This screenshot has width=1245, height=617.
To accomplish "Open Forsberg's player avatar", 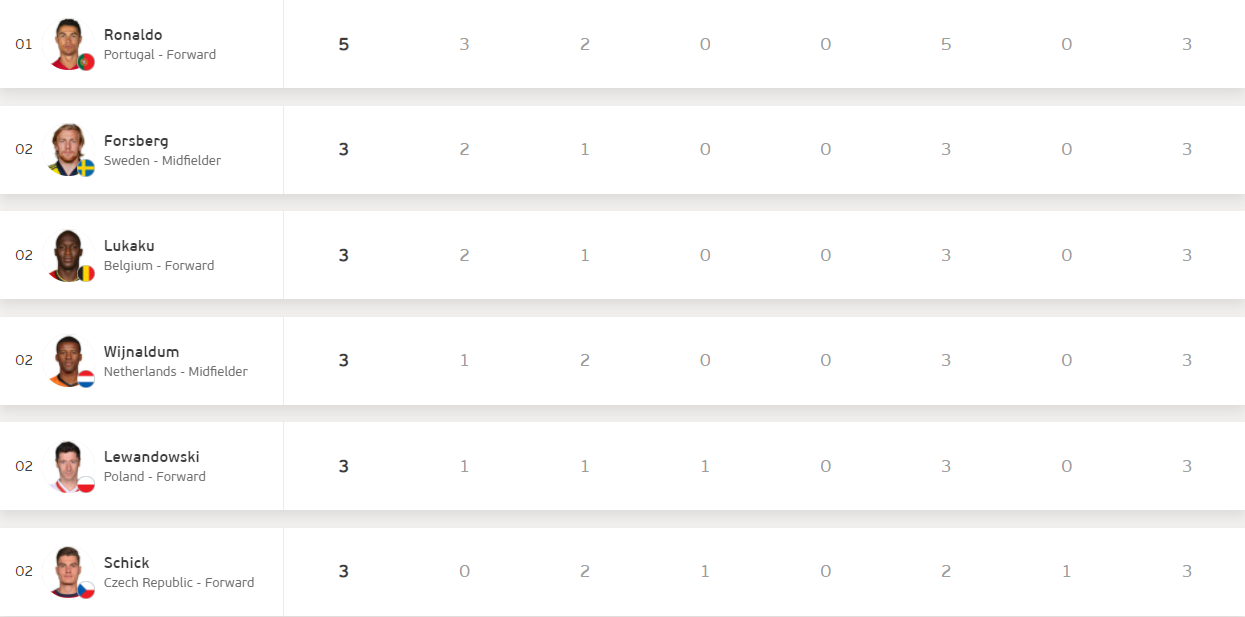I will pos(69,150).
